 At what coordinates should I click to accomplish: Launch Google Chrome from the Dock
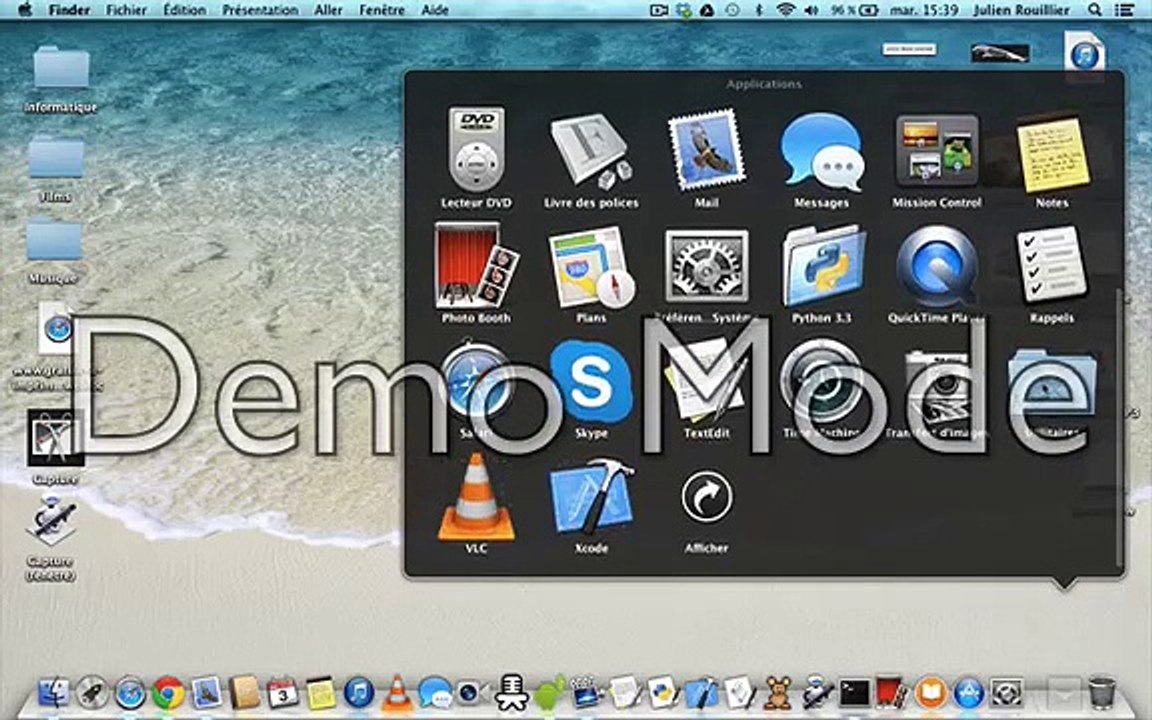pos(168,693)
